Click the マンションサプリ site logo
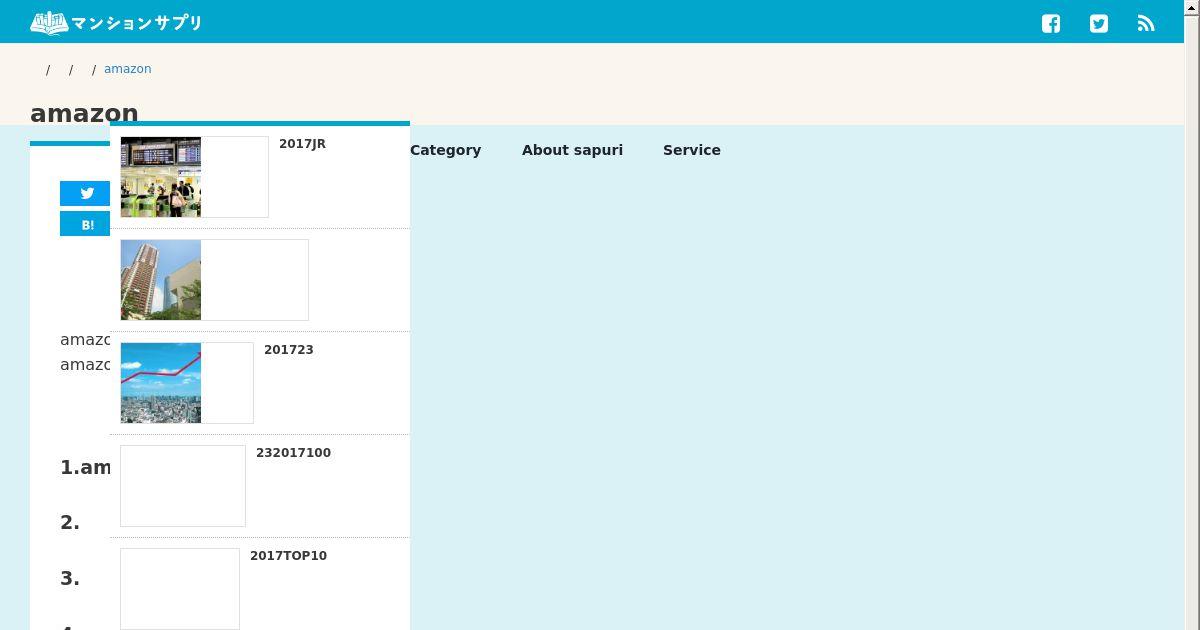Image resolution: width=1200 pixels, height=630 pixels. click(x=116, y=22)
